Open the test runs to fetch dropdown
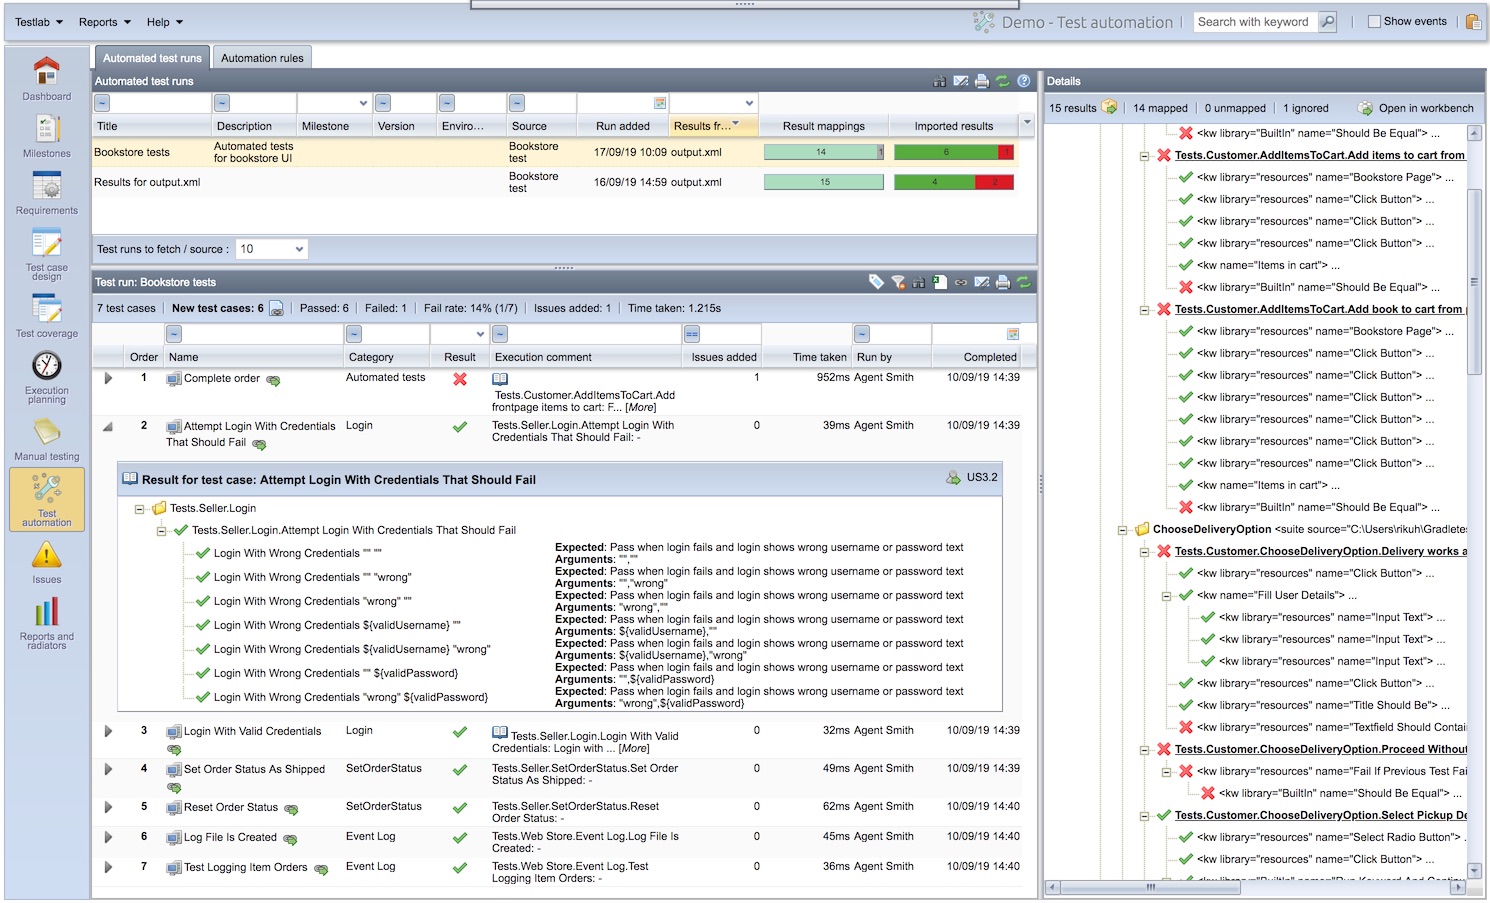The width and height of the screenshot is (1490, 903). [299, 249]
